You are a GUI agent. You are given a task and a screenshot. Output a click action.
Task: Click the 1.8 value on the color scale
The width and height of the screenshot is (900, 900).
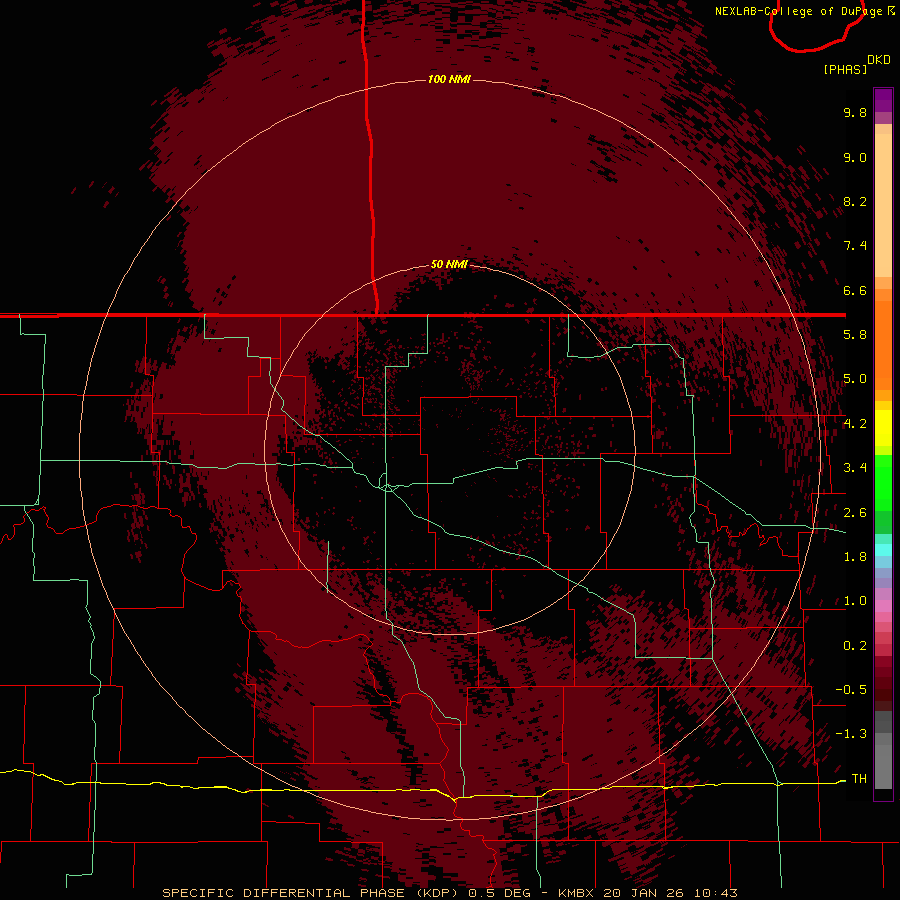point(855,557)
